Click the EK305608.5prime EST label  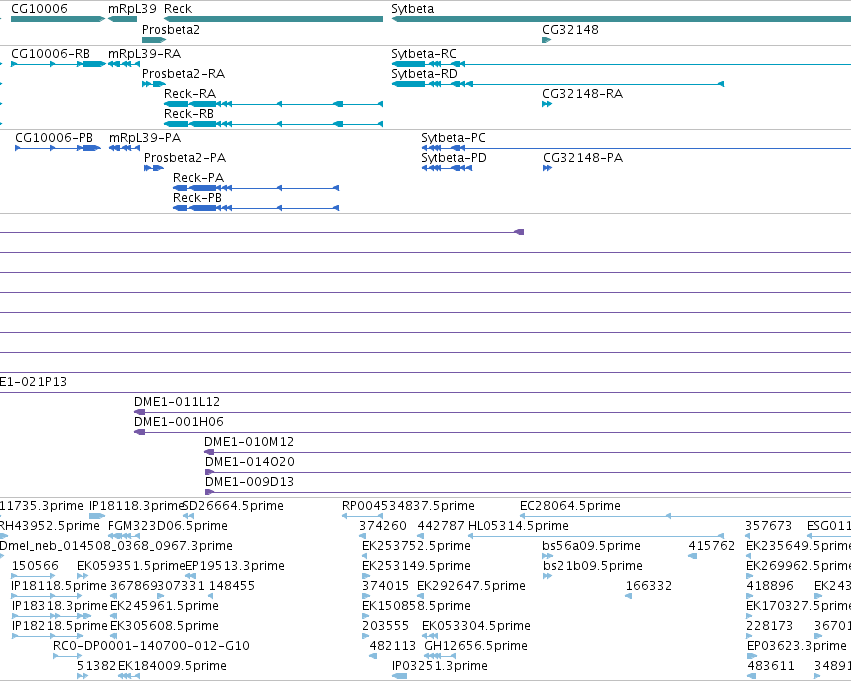point(164,626)
